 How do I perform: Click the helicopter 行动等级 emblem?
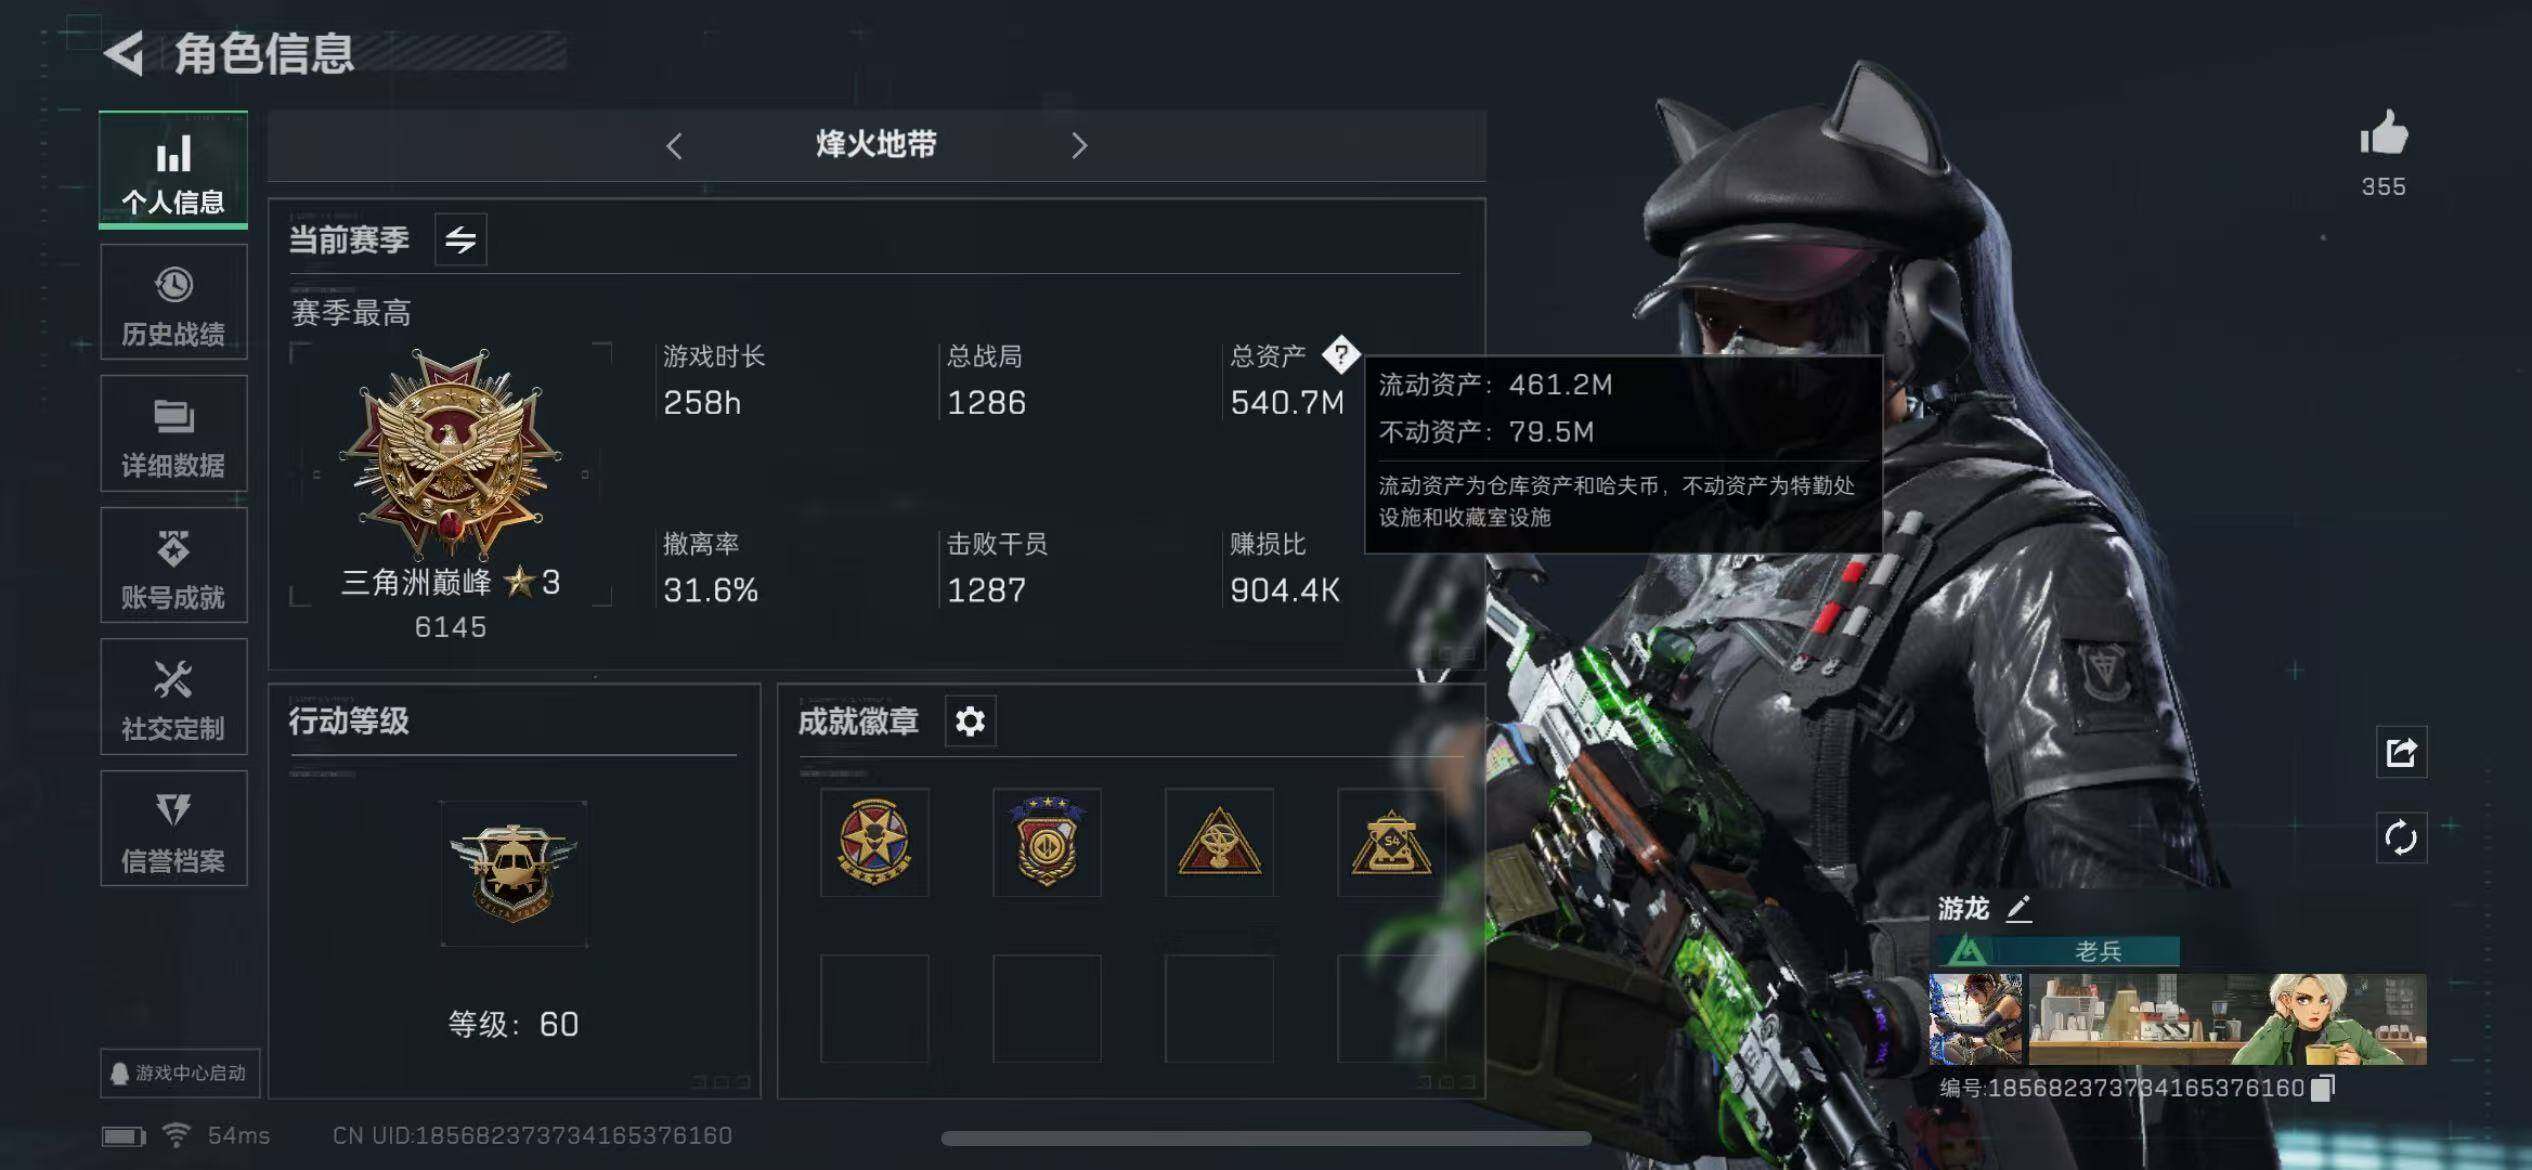click(514, 873)
